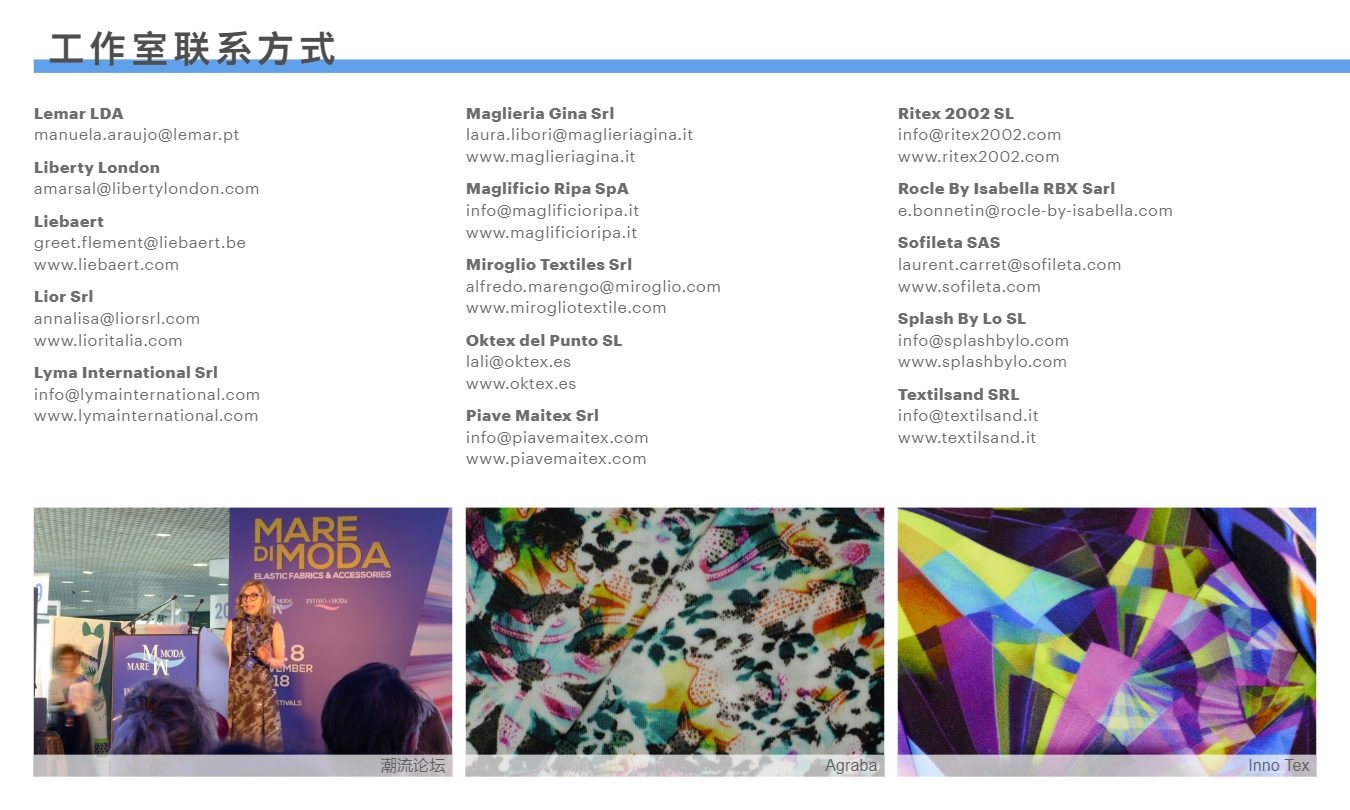Open the www.liebaert.com website link
1350x810 pixels.
coord(106,265)
